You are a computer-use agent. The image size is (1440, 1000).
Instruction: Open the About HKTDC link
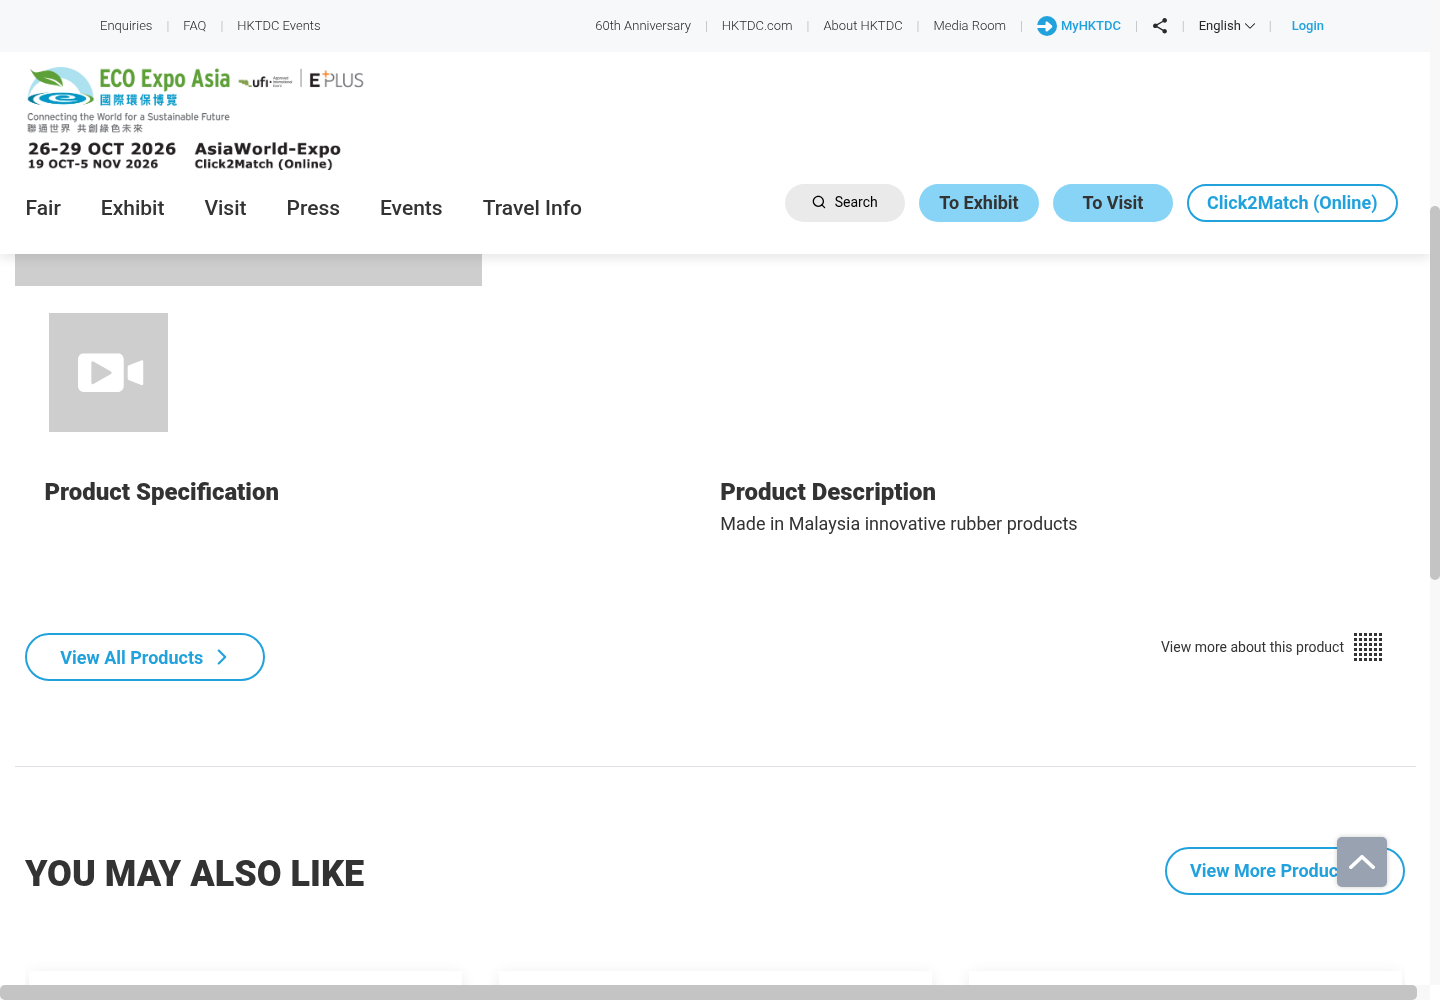[x=863, y=26]
